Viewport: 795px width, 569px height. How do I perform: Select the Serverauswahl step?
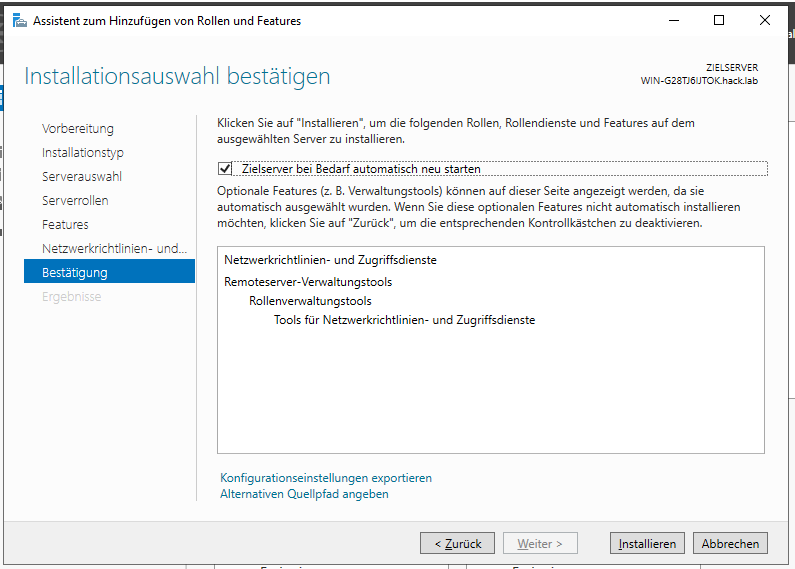[x=81, y=177]
